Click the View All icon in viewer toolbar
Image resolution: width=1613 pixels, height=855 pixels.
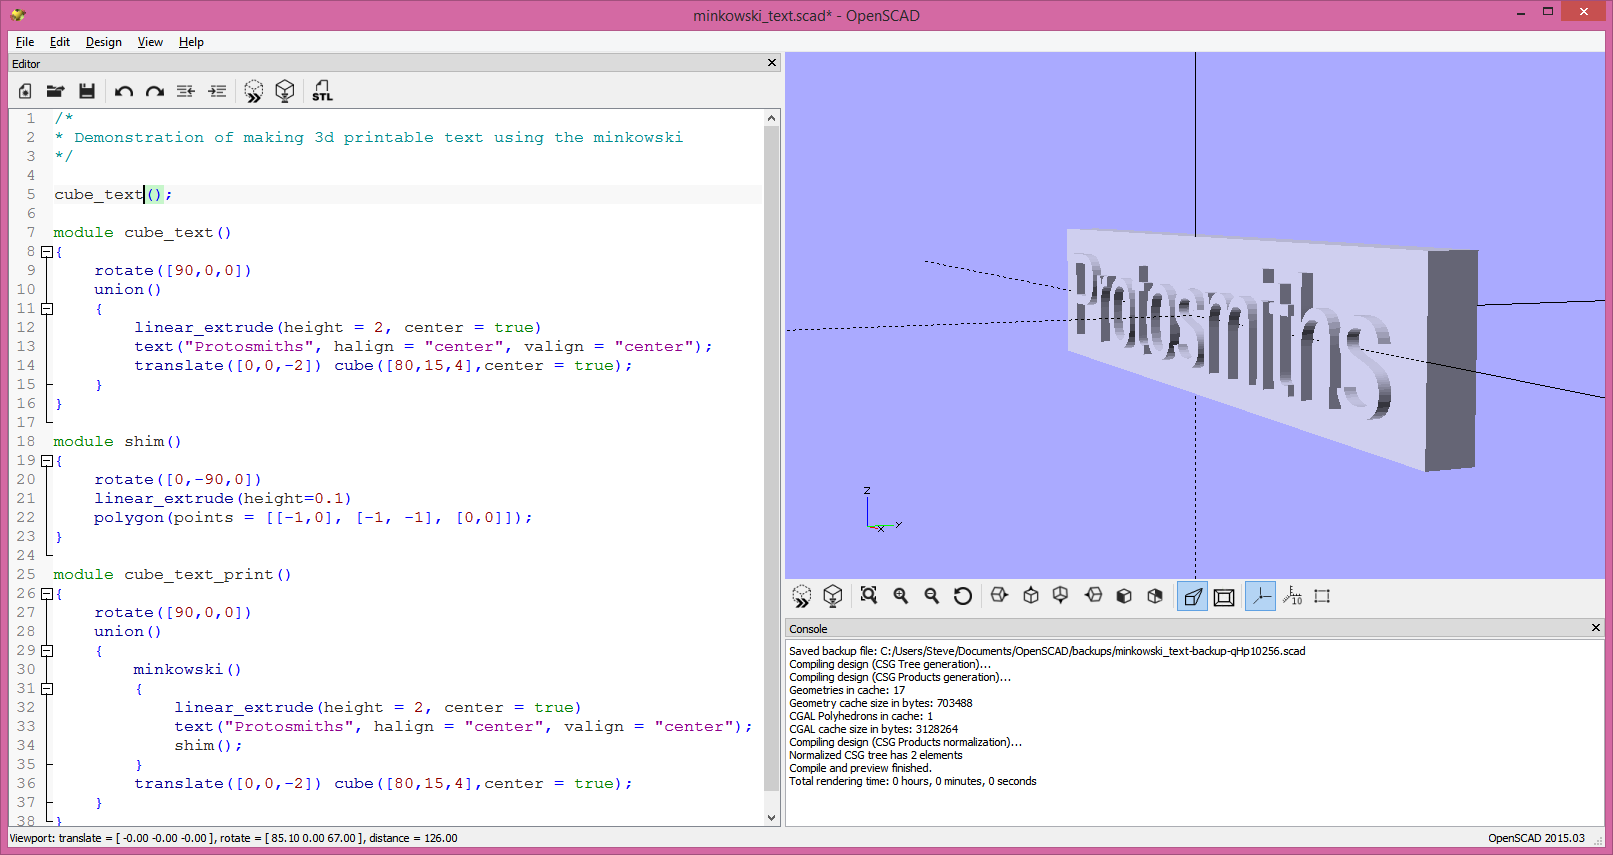[x=869, y=596]
